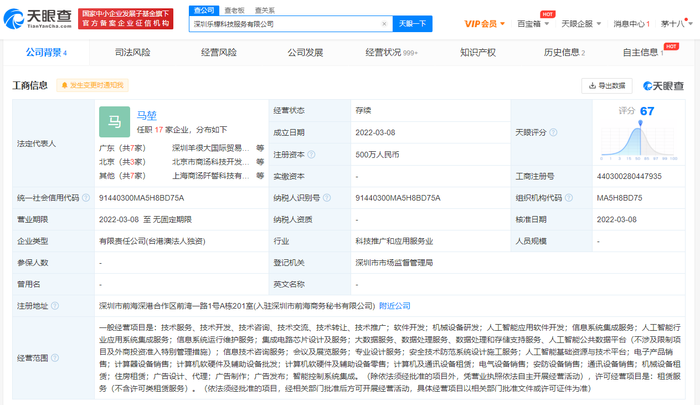Select the 自主信息 tab
The image size is (700, 405).
(x=643, y=53)
